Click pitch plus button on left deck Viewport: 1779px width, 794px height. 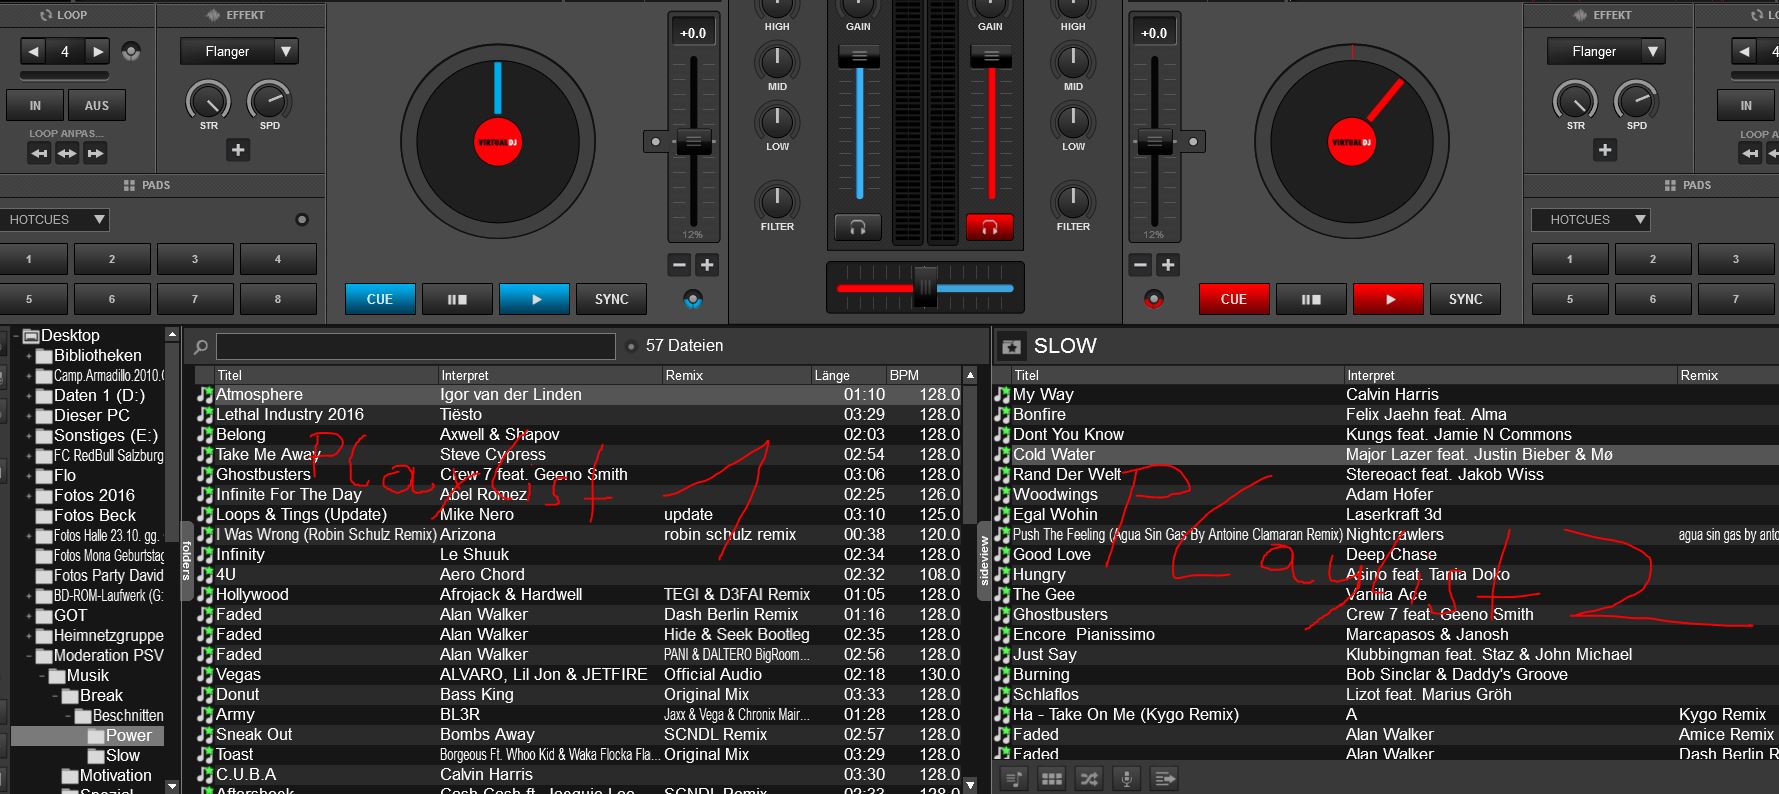707,265
